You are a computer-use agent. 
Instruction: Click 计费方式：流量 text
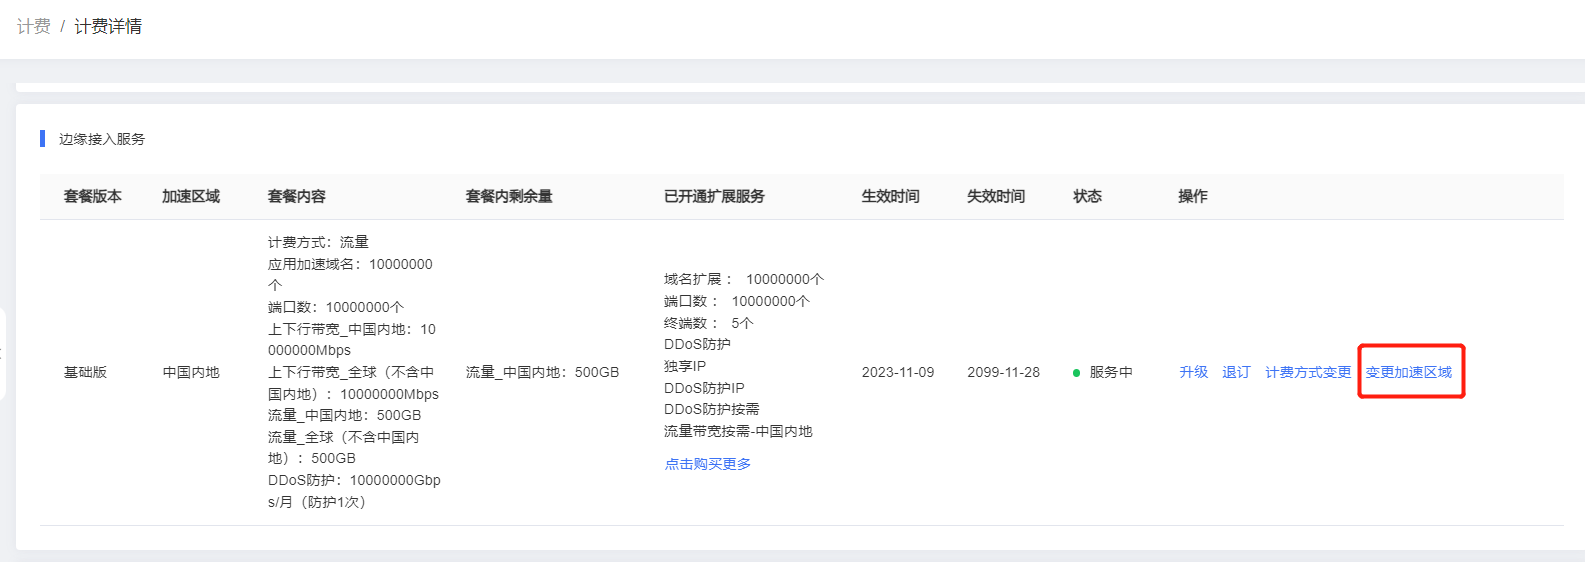pyautogui.click(x=318, y=242)
